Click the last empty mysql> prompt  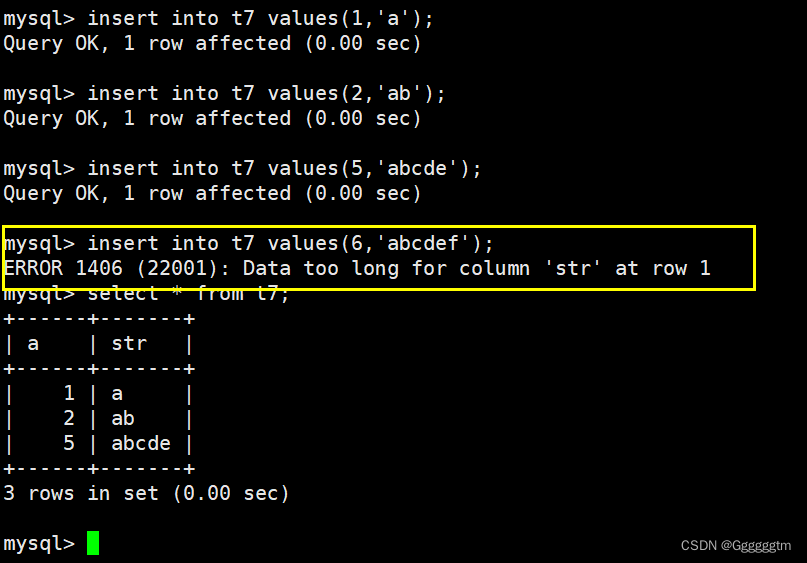[x=39, y=543]
